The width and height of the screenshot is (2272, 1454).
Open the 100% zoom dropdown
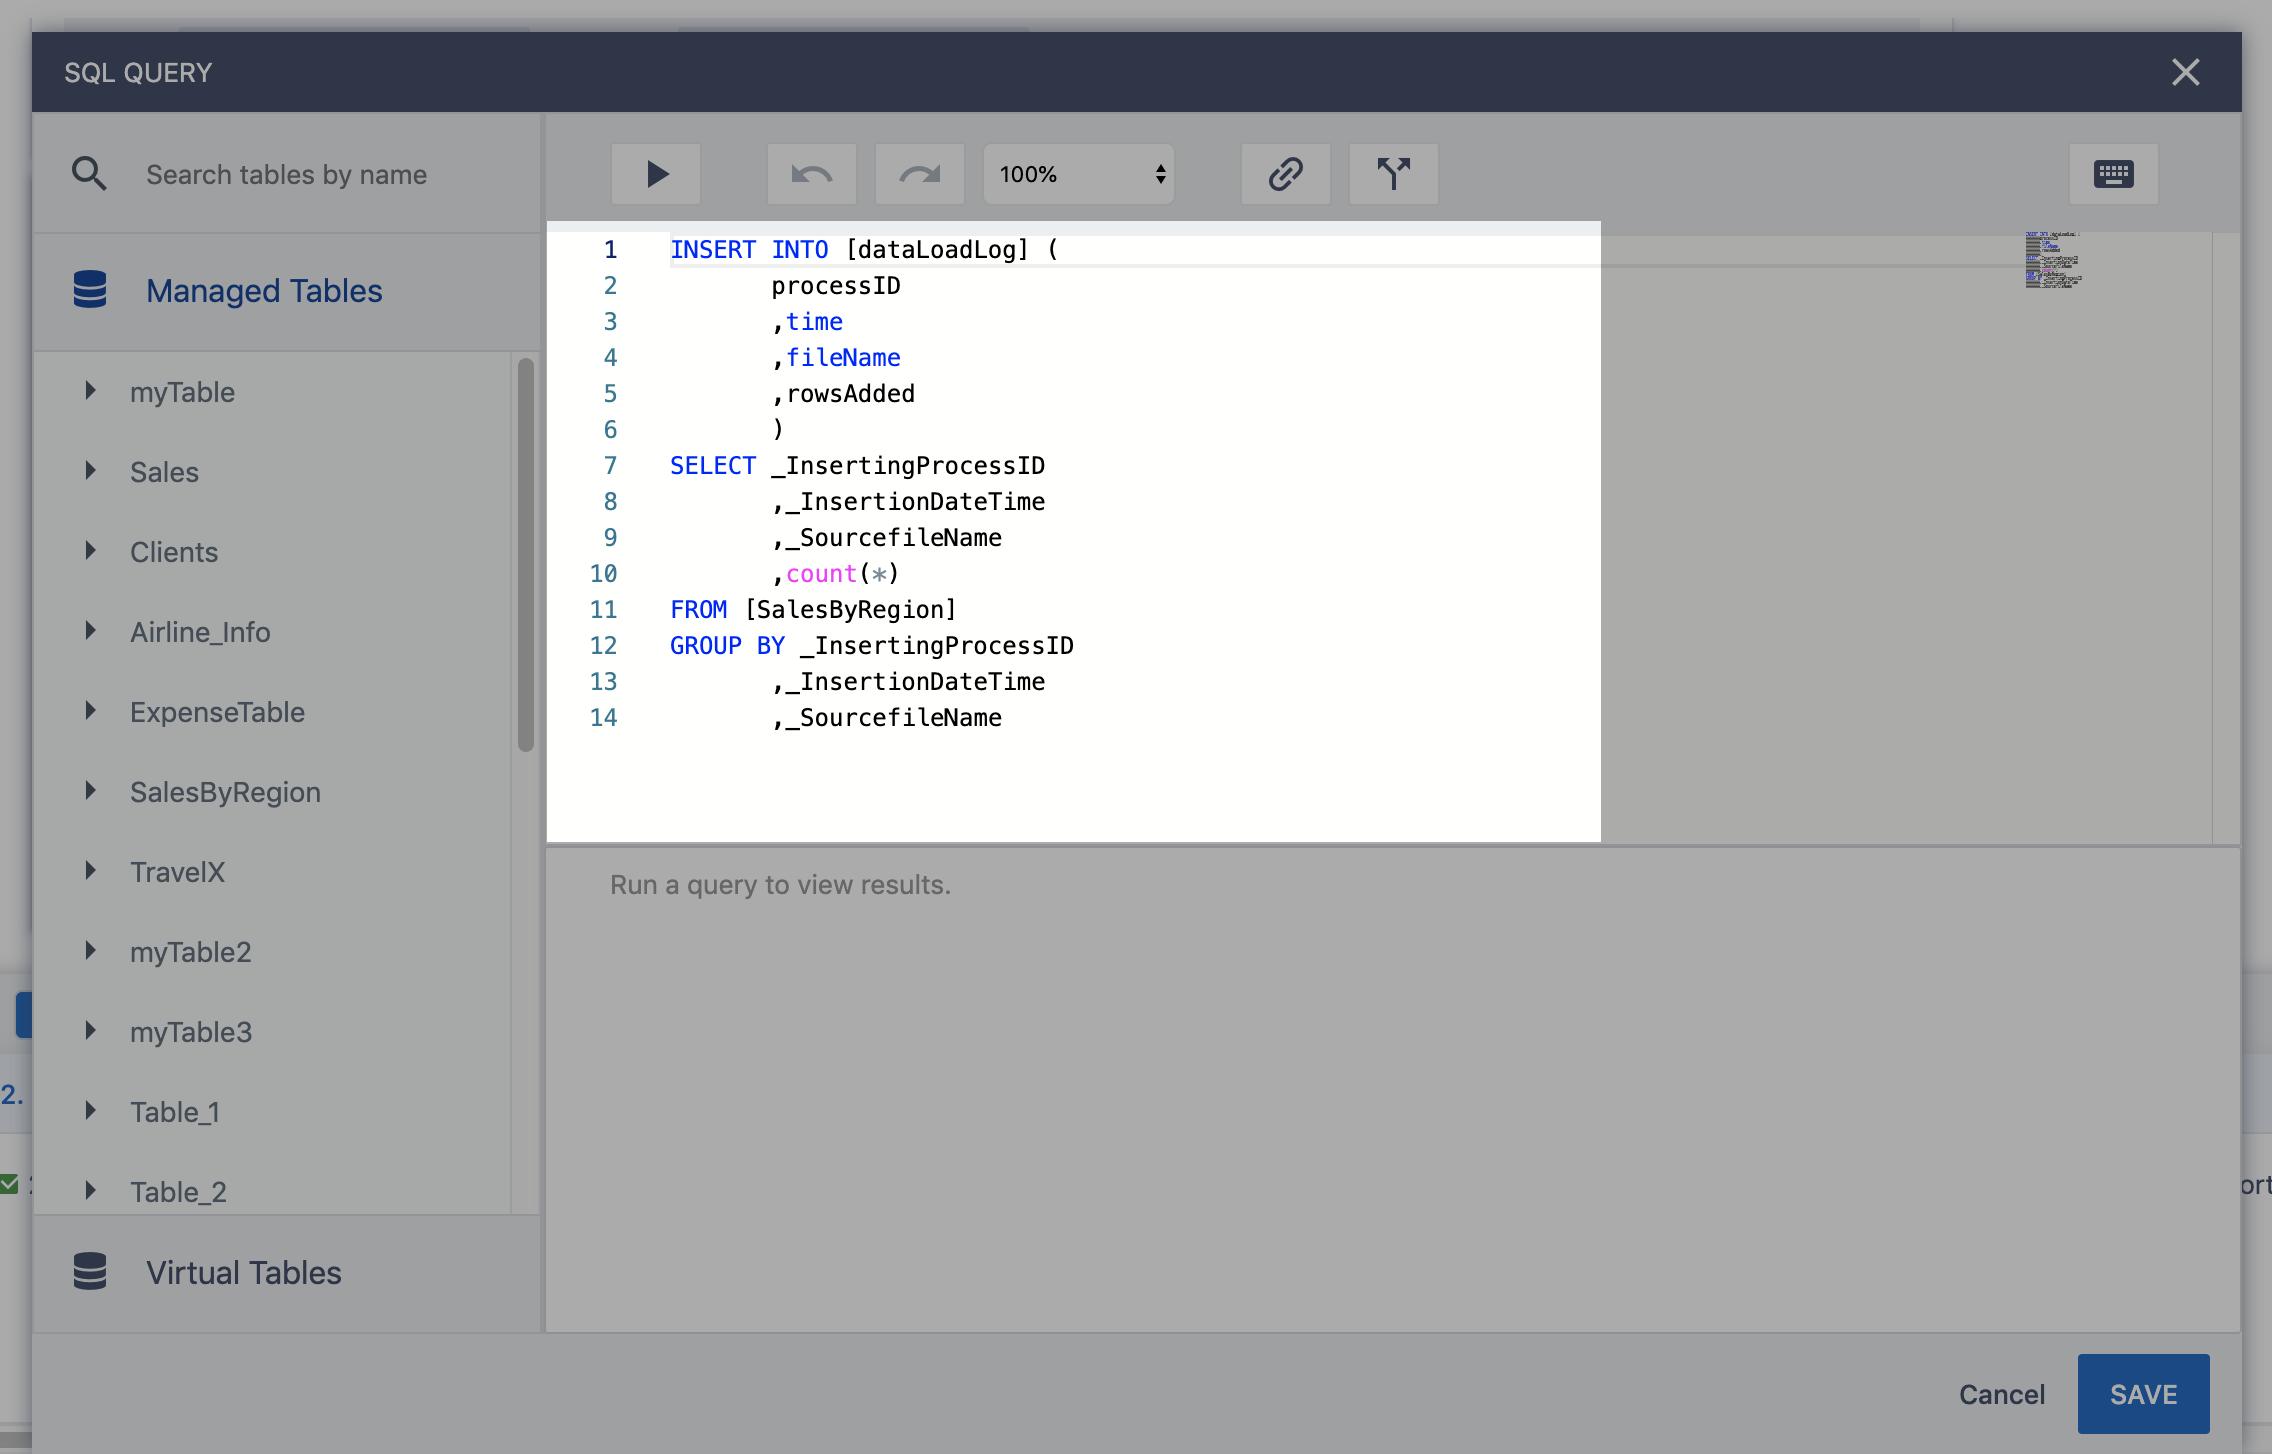[x=1078, y=174]
